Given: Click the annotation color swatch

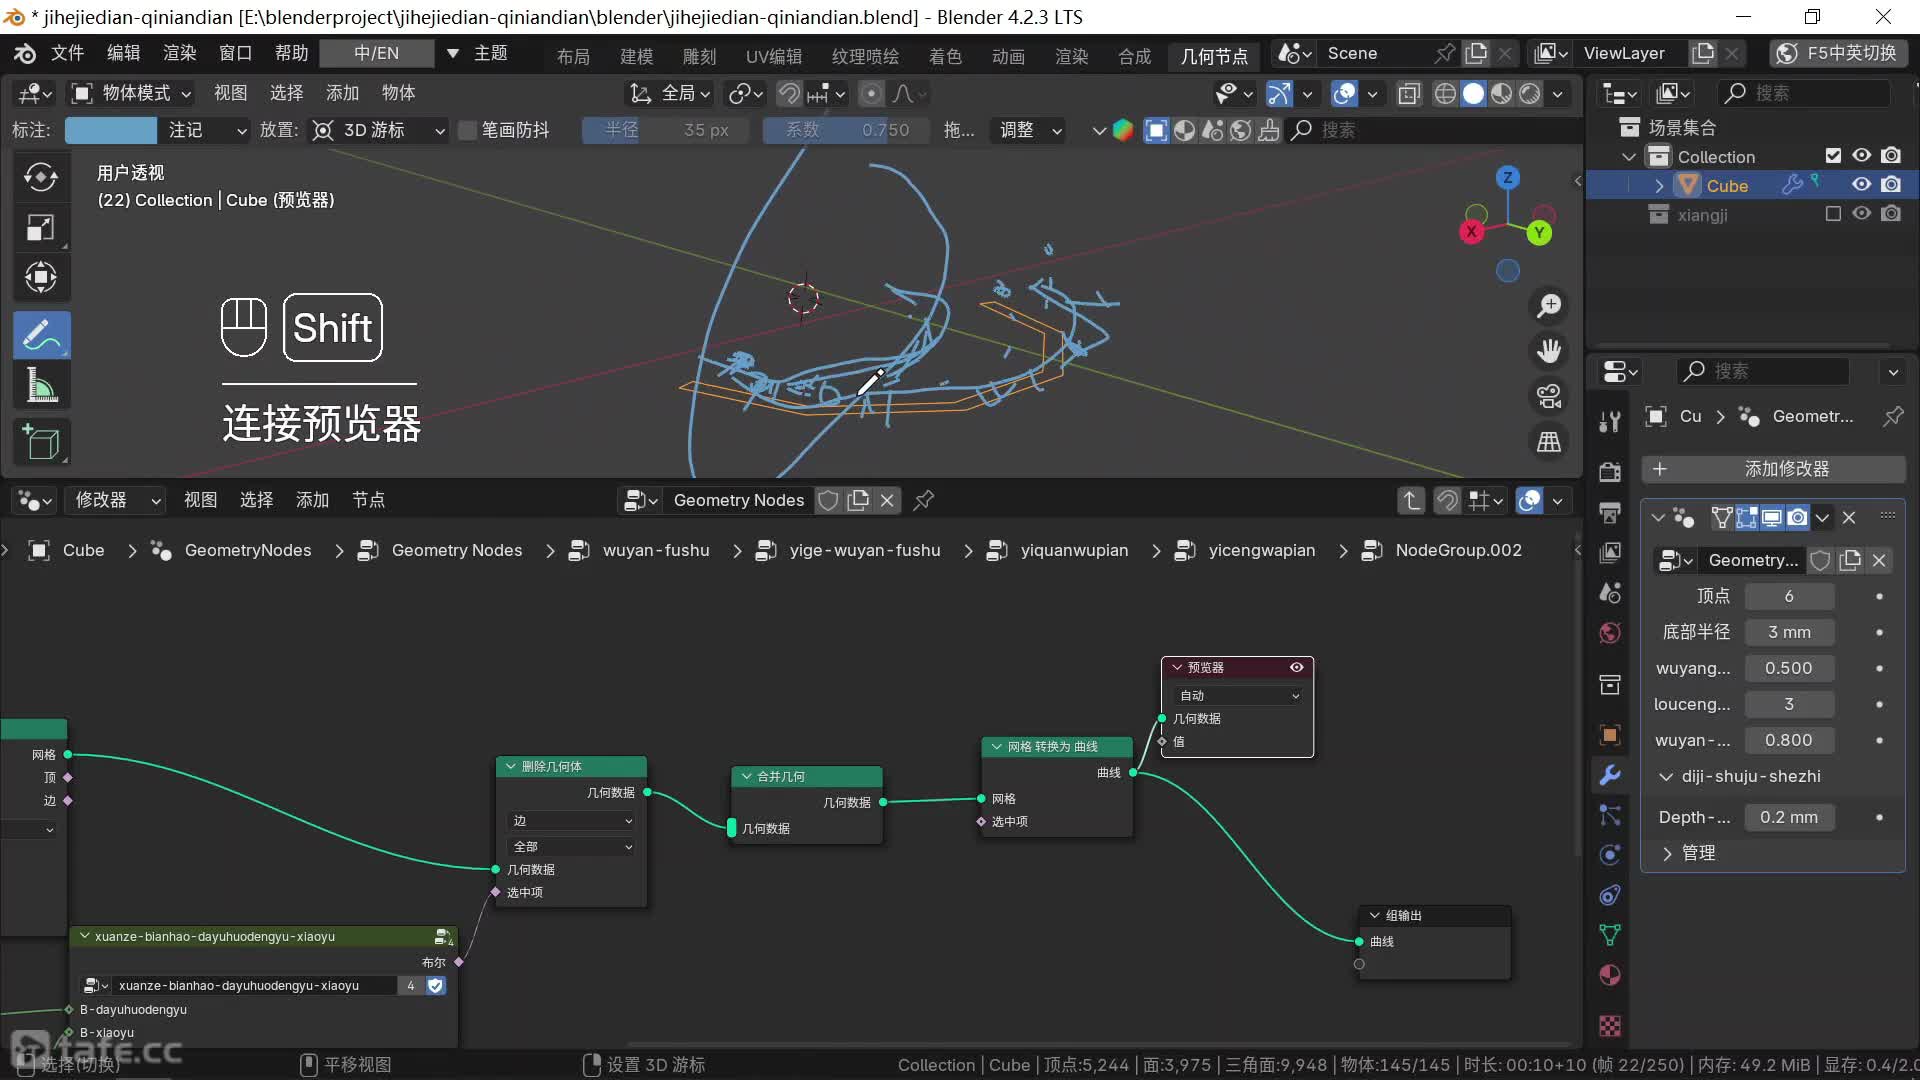Looking at the screenshot, I should pos(110,130).
